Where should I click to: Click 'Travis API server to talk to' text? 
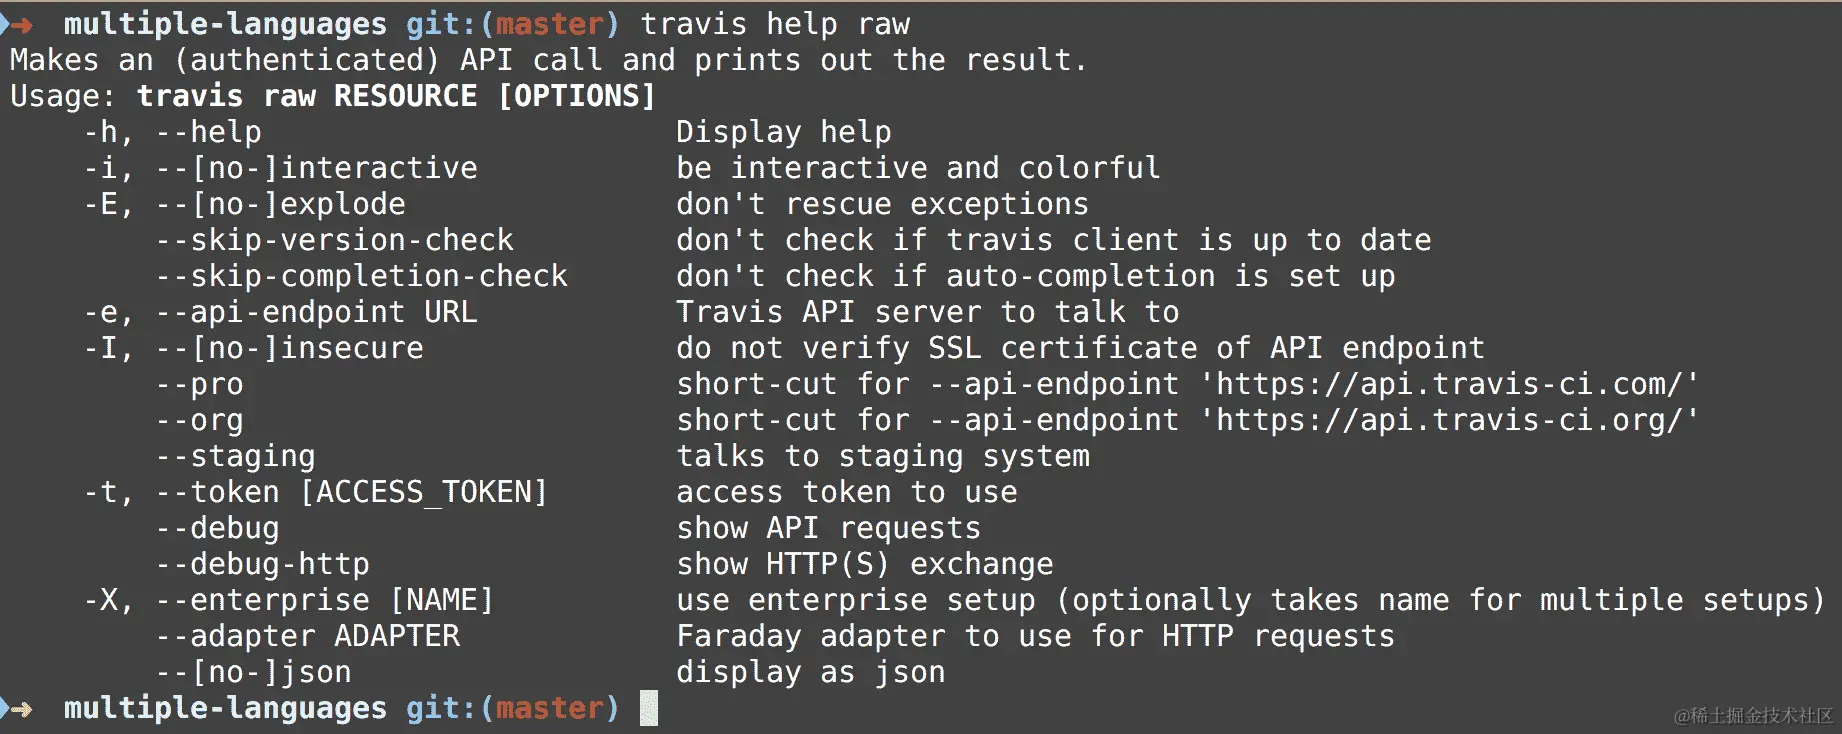click(x=928, y=312)
